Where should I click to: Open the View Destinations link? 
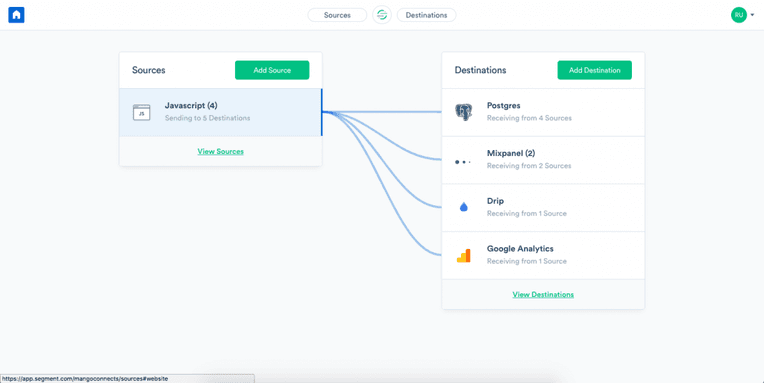point(543,295)
